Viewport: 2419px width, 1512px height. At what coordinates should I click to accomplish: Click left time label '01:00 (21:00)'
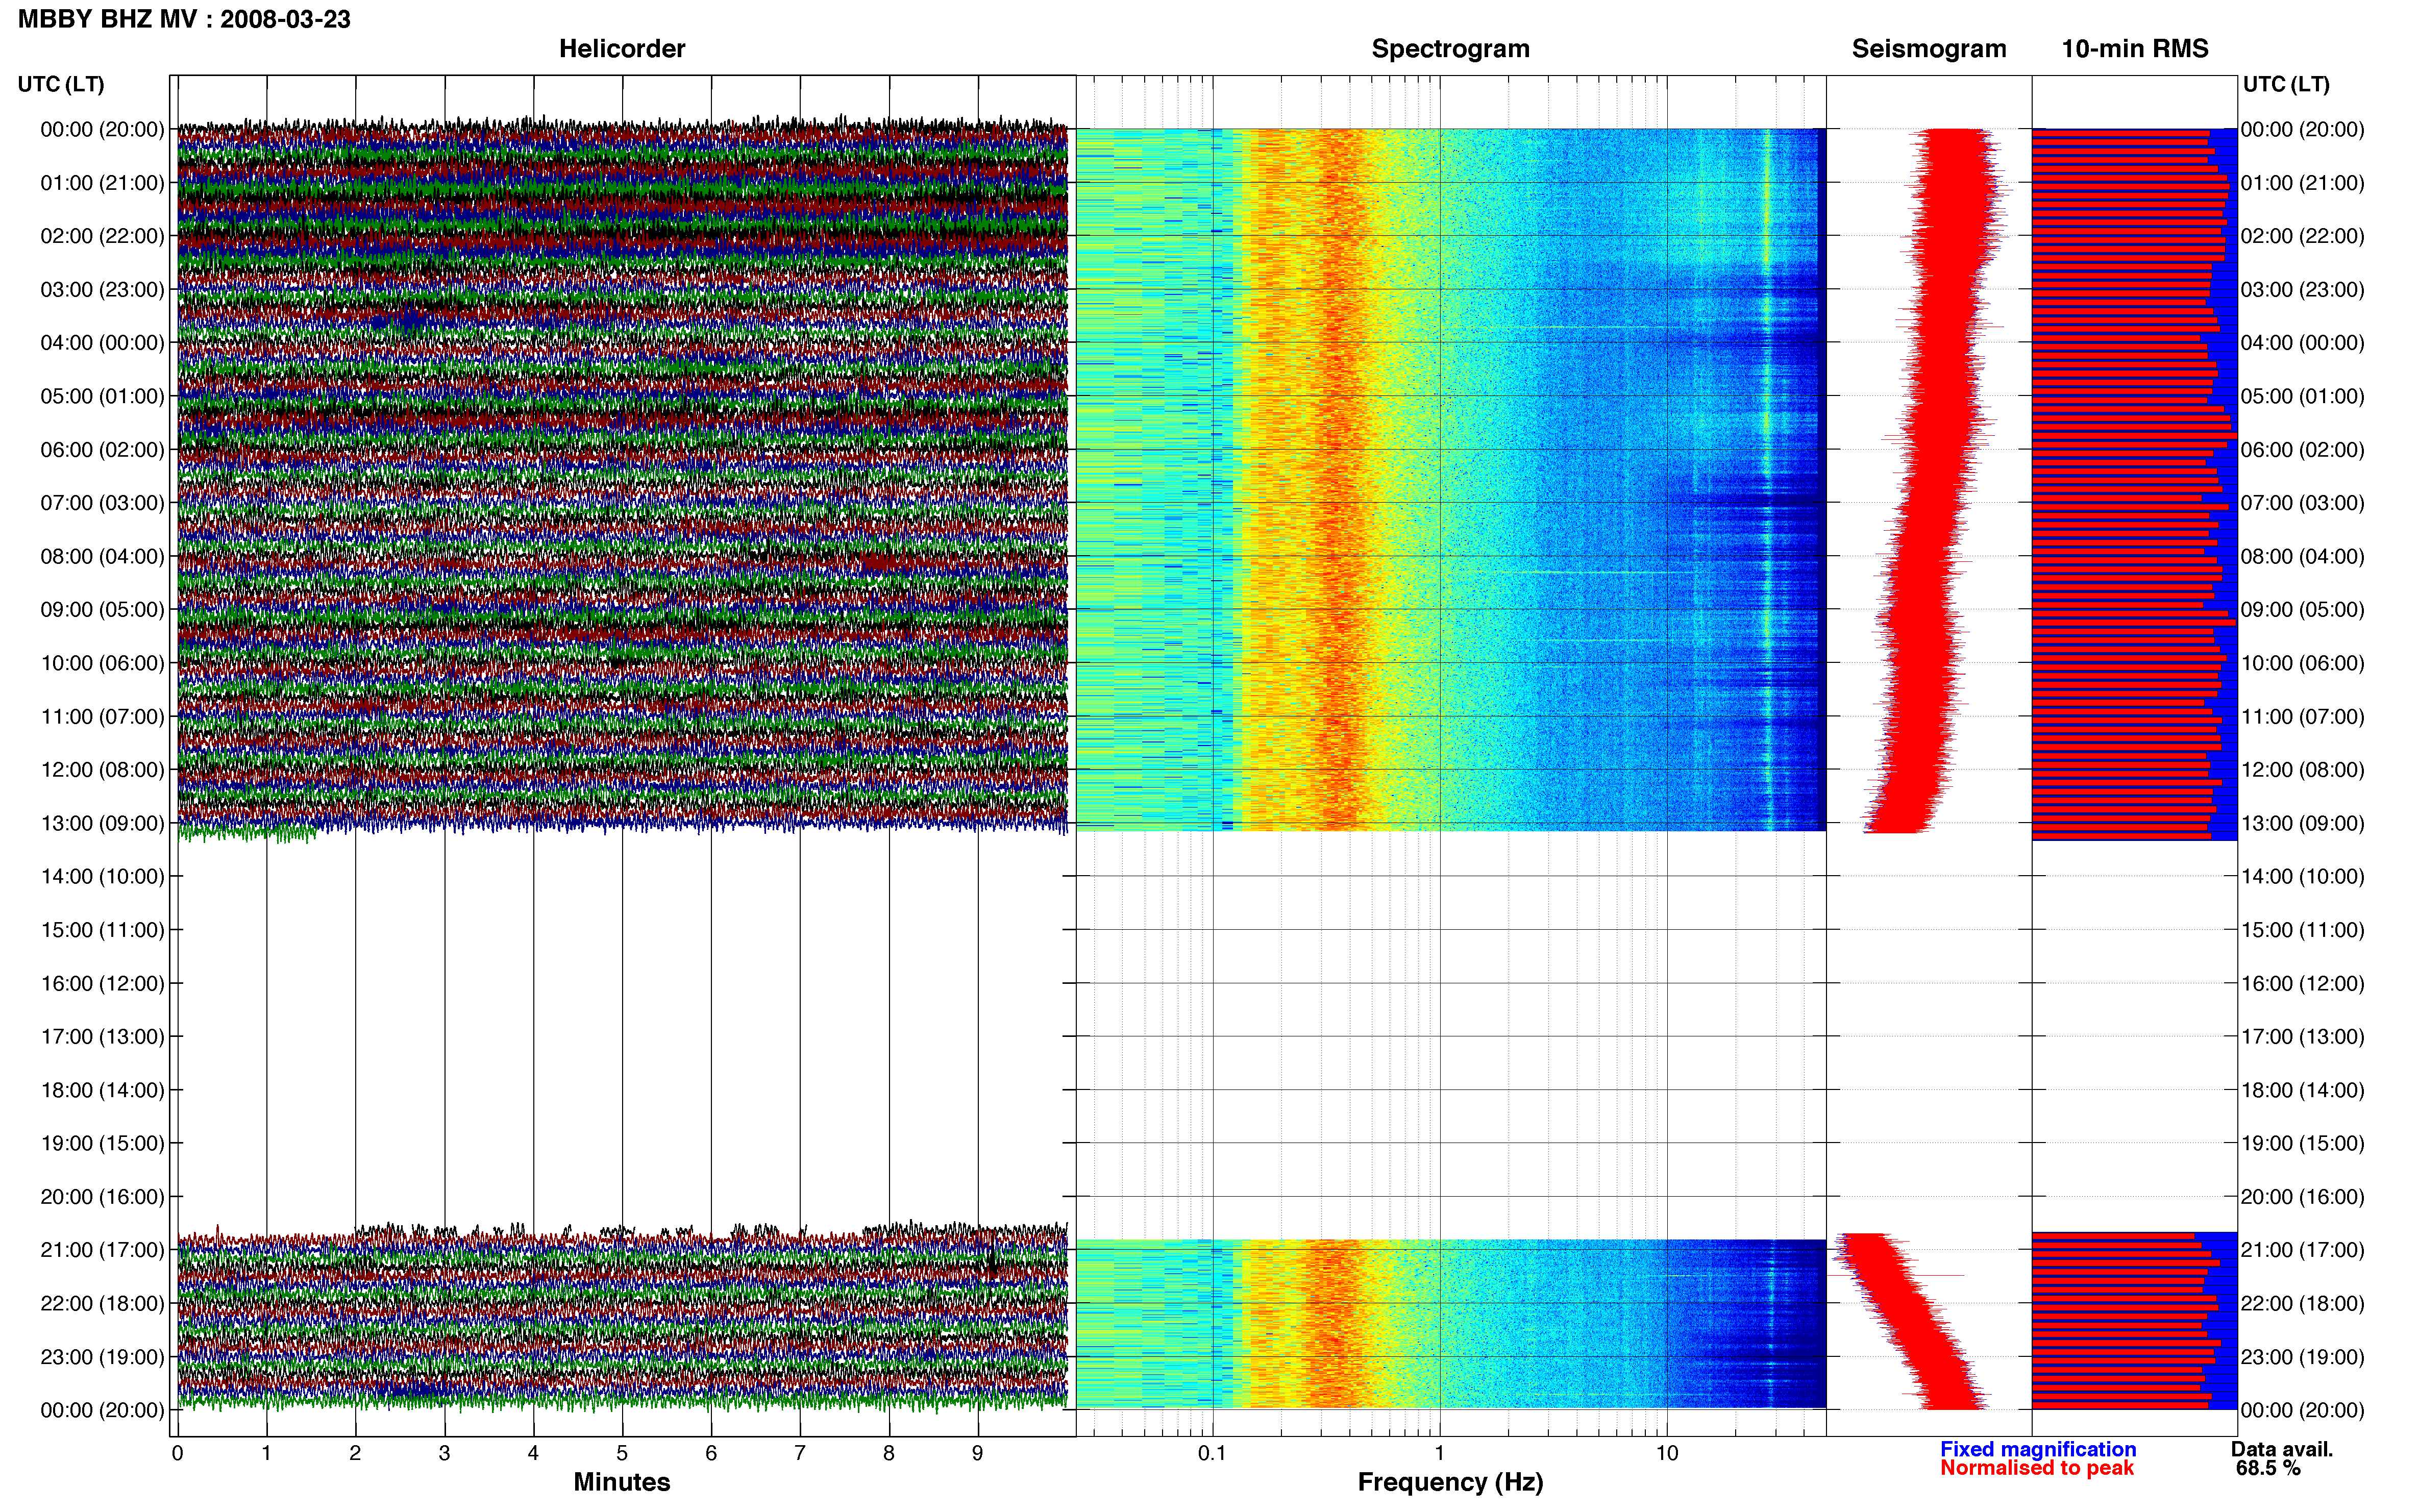point(103,183)
